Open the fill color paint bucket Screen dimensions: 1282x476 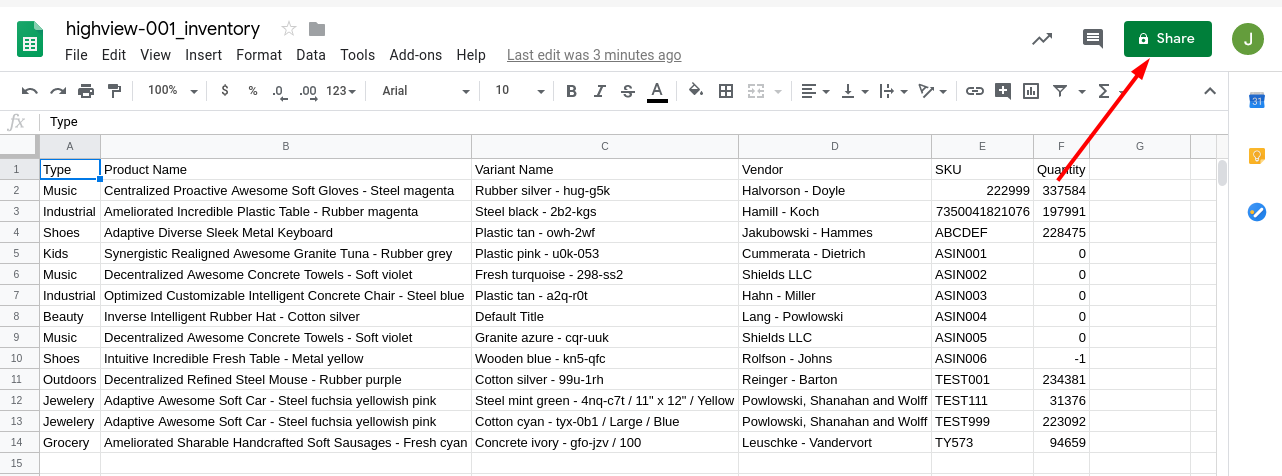coord(695,91)
